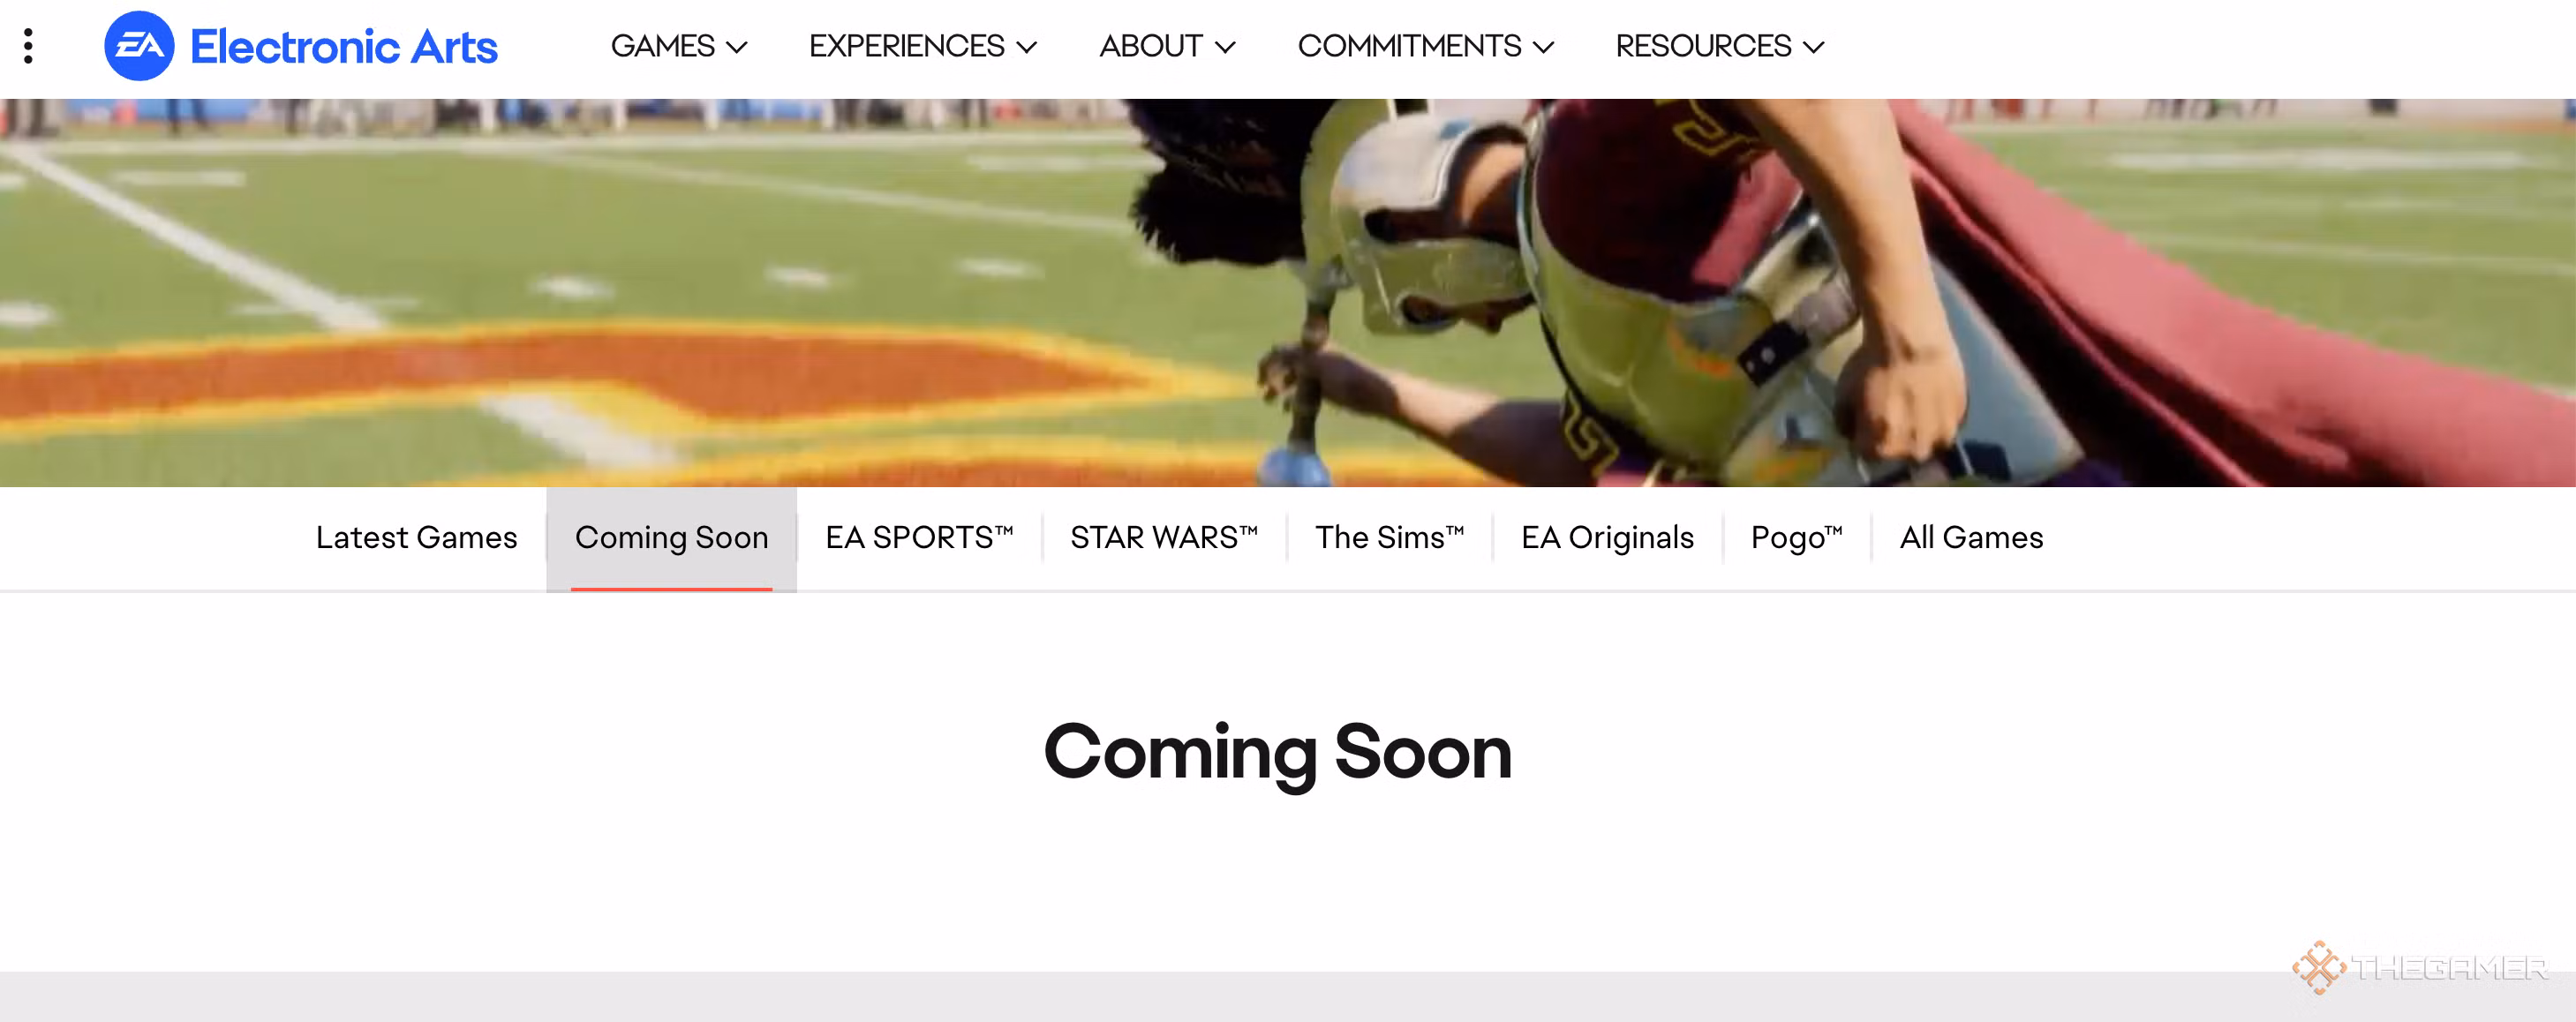Click the football field hero banner image
Viewport: 2576px width, 1022px height.
pyautogui.click(x=1288, y=292)
